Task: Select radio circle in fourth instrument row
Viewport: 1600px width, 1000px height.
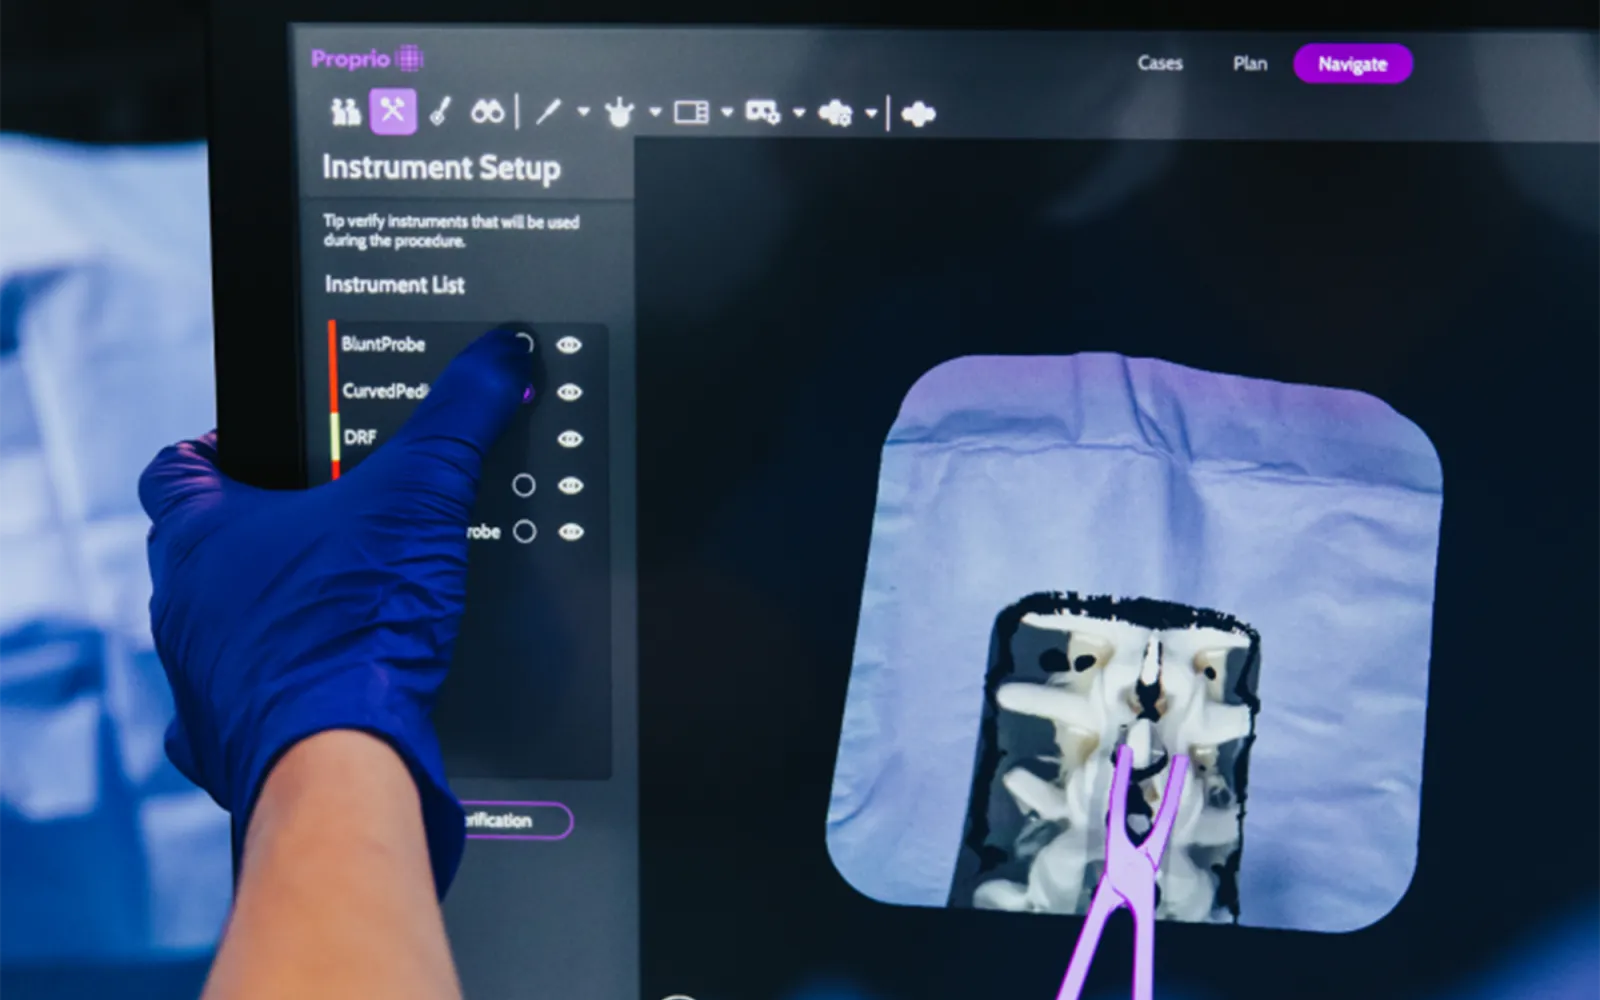Action: pos(523,486)
